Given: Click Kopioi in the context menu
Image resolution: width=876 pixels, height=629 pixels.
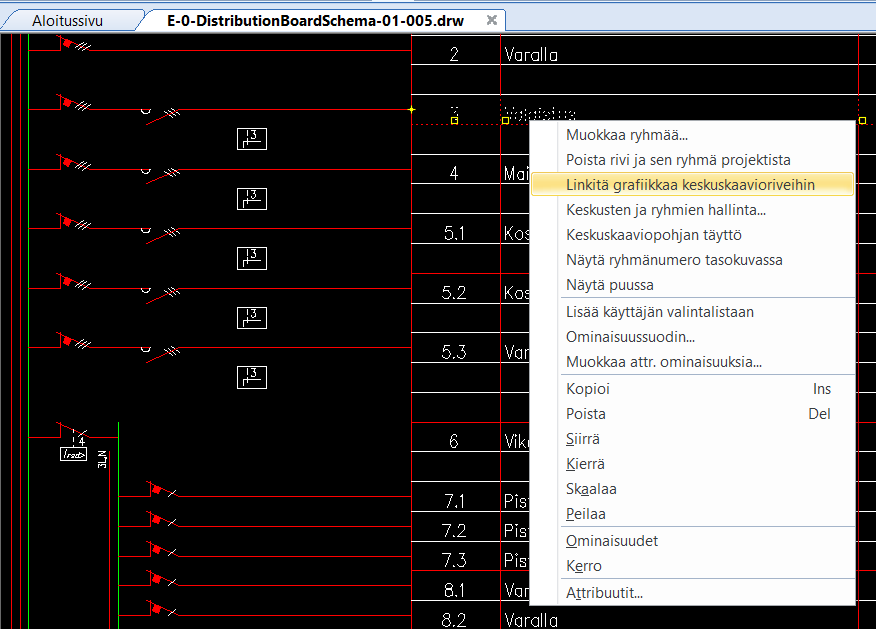Looking at the screenshot, I should tap(588, 389).
